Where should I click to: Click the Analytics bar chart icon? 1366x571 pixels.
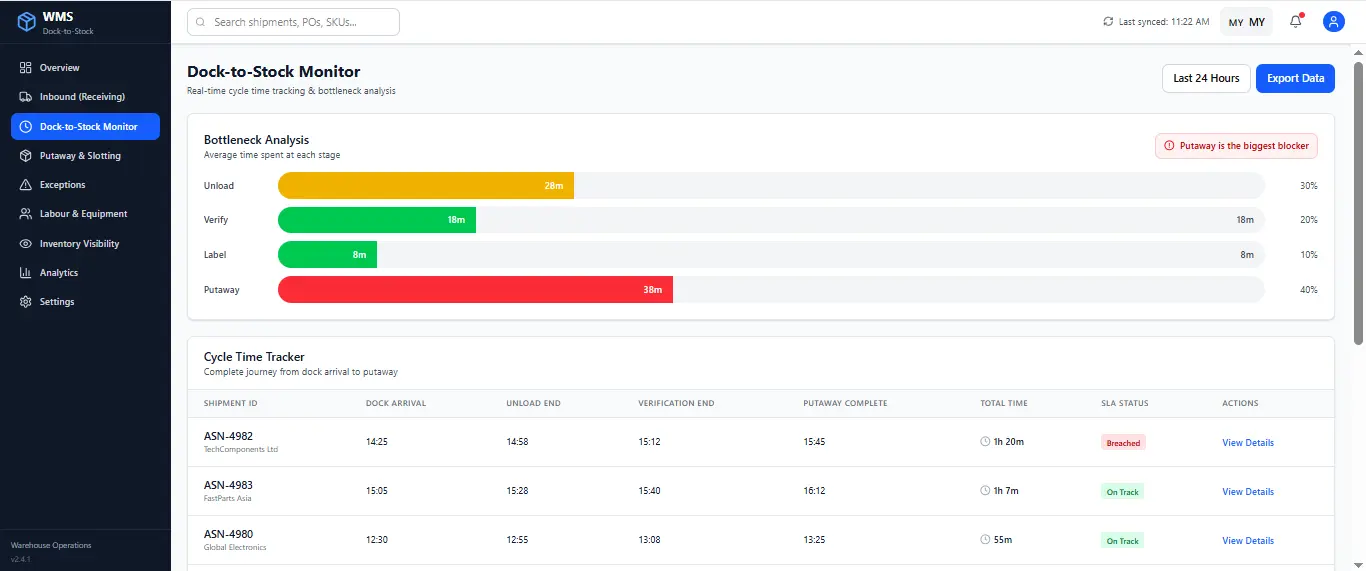[x=26, y=273]
